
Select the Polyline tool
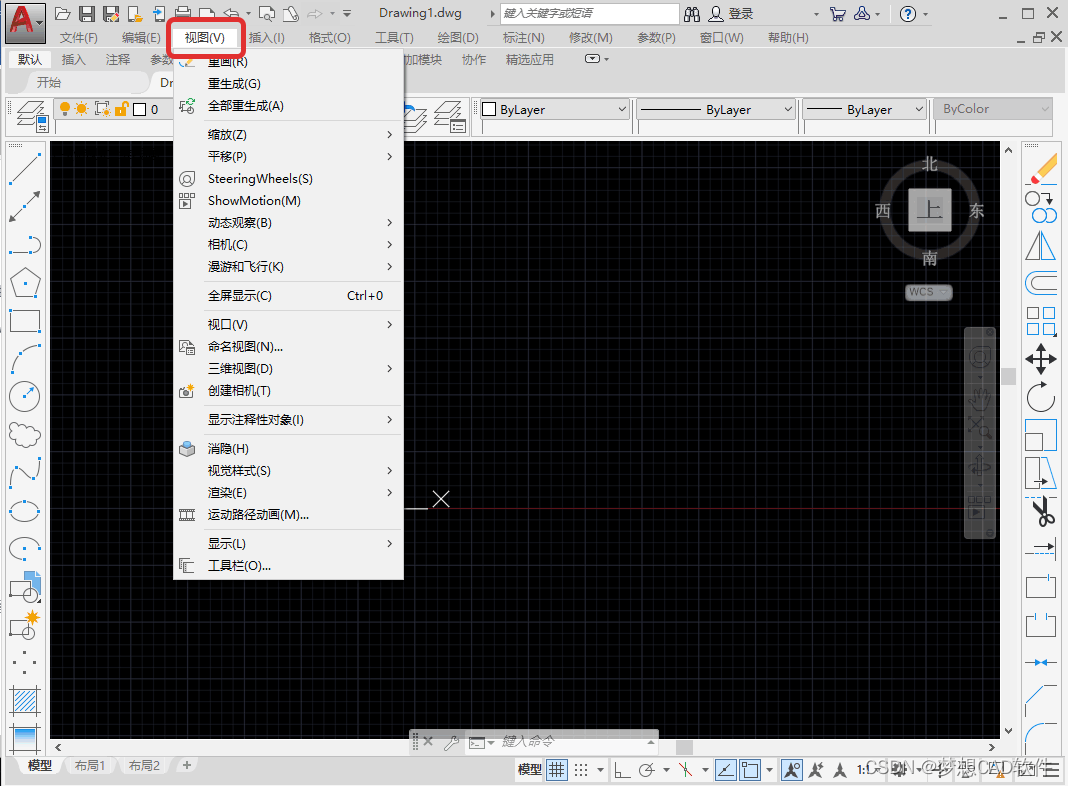[x=25, y=244]
